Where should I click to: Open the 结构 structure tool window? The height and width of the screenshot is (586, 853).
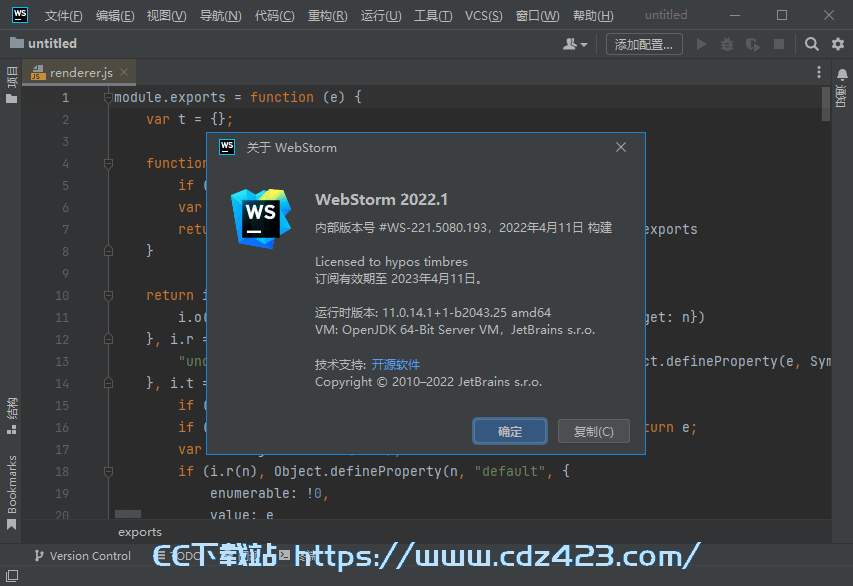pos(11,416)
